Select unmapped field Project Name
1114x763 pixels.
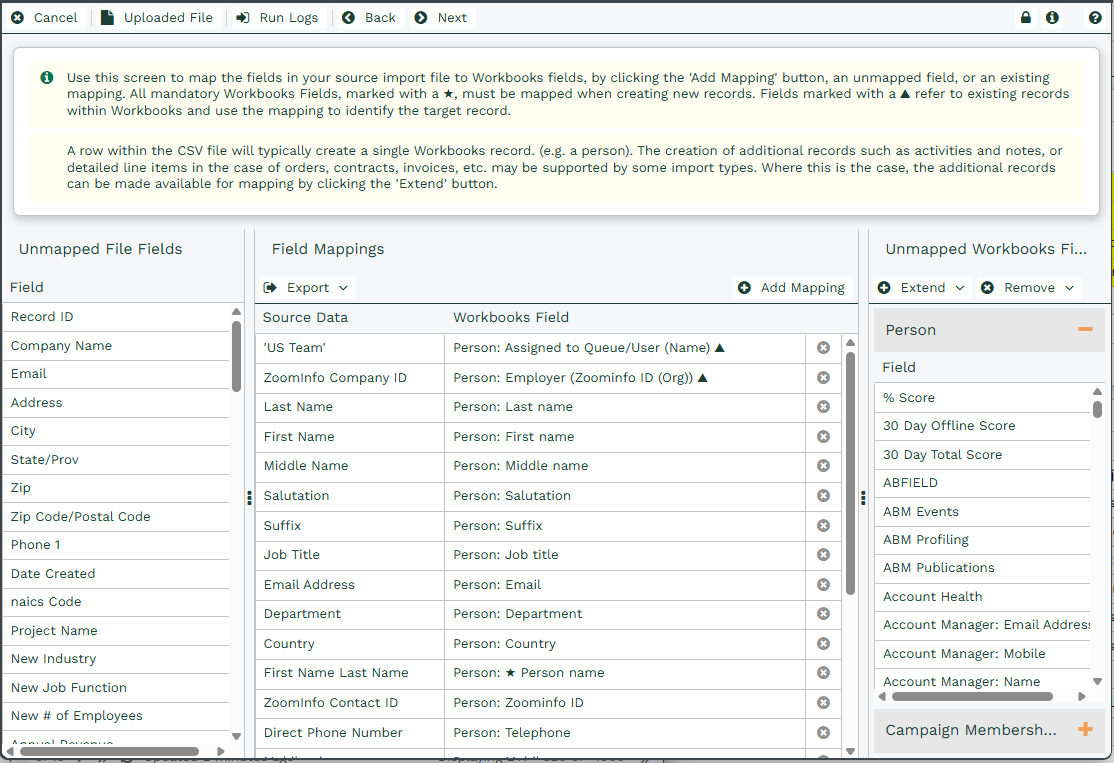pyautogui.click(x=116, y=631)
